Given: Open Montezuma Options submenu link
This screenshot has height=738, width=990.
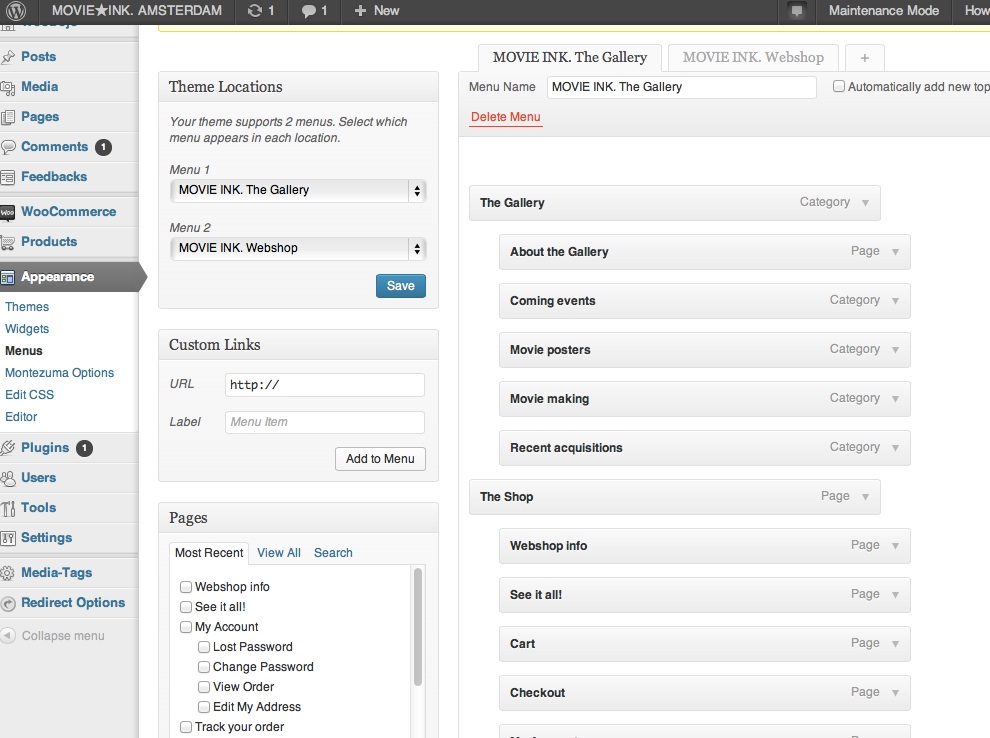Looking at the screenshot, I should [59, 373].
